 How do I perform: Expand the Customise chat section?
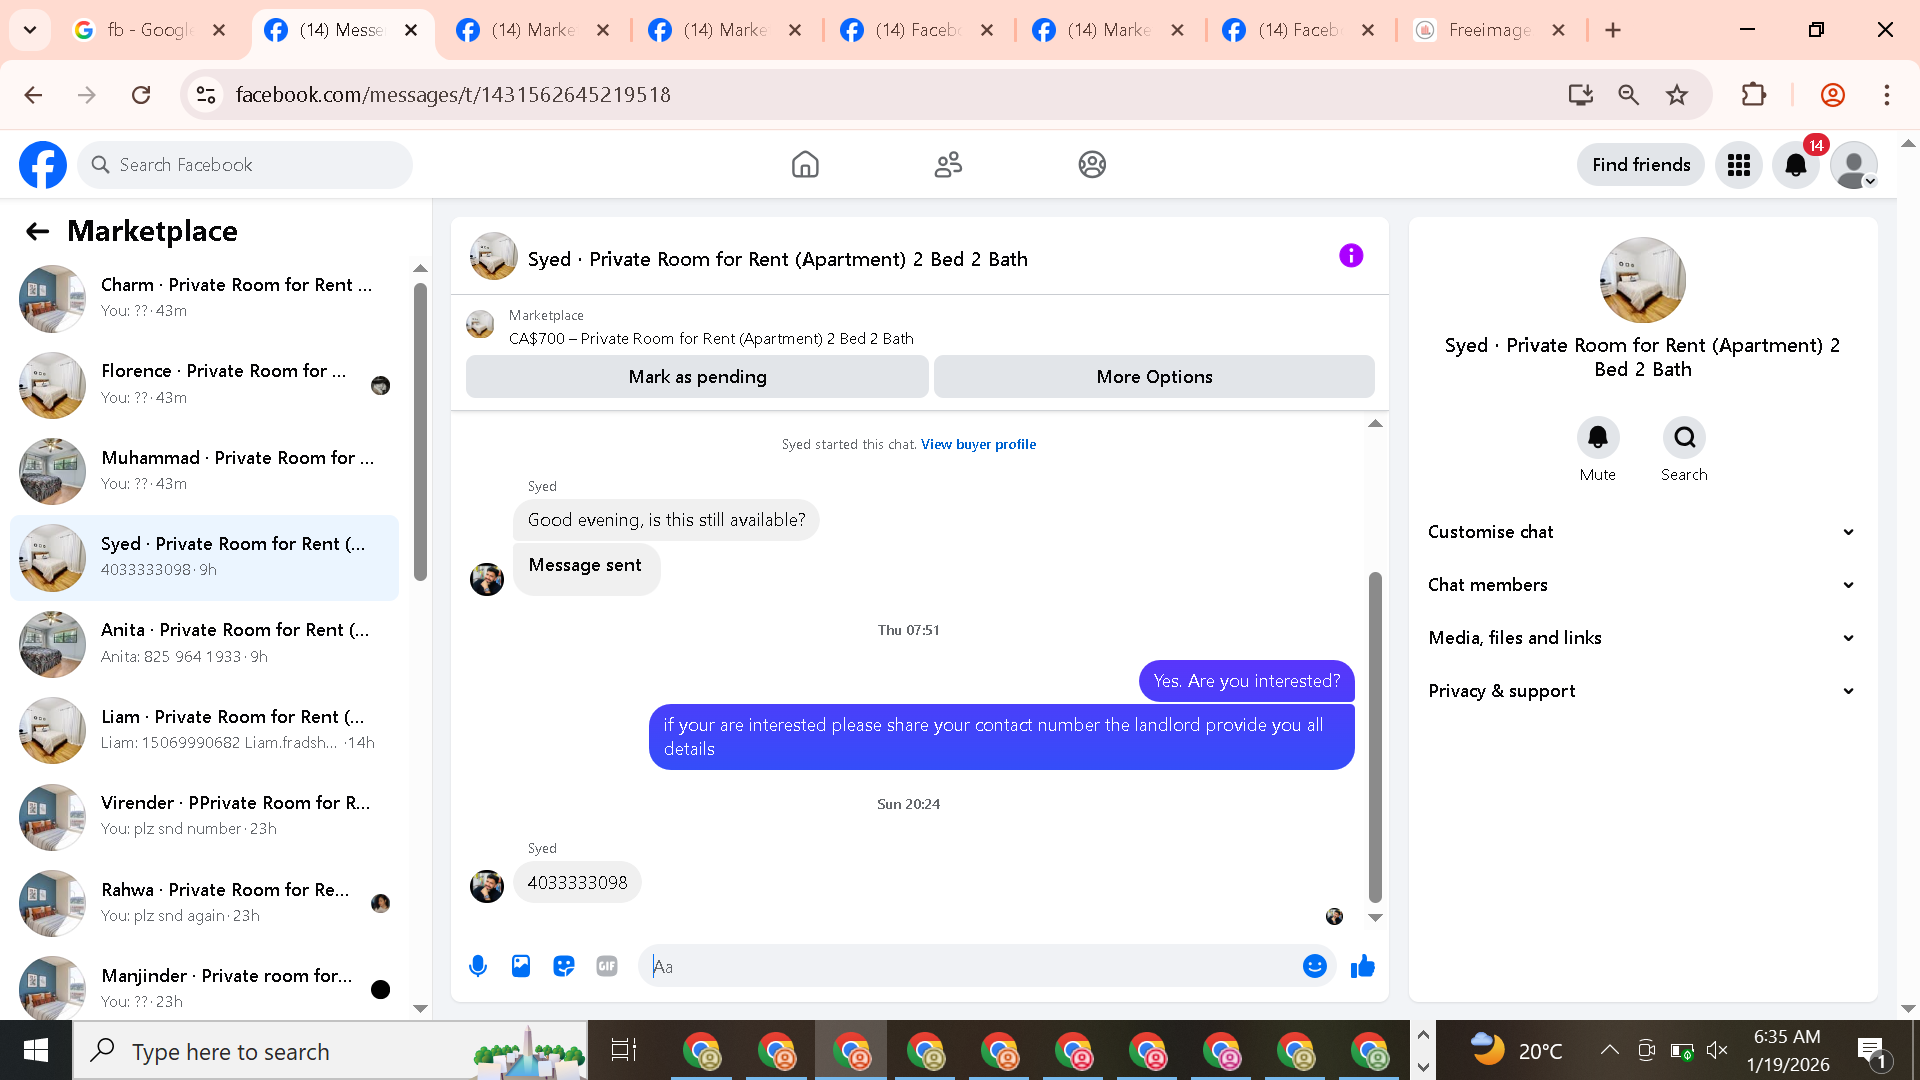pos(1641,532)
